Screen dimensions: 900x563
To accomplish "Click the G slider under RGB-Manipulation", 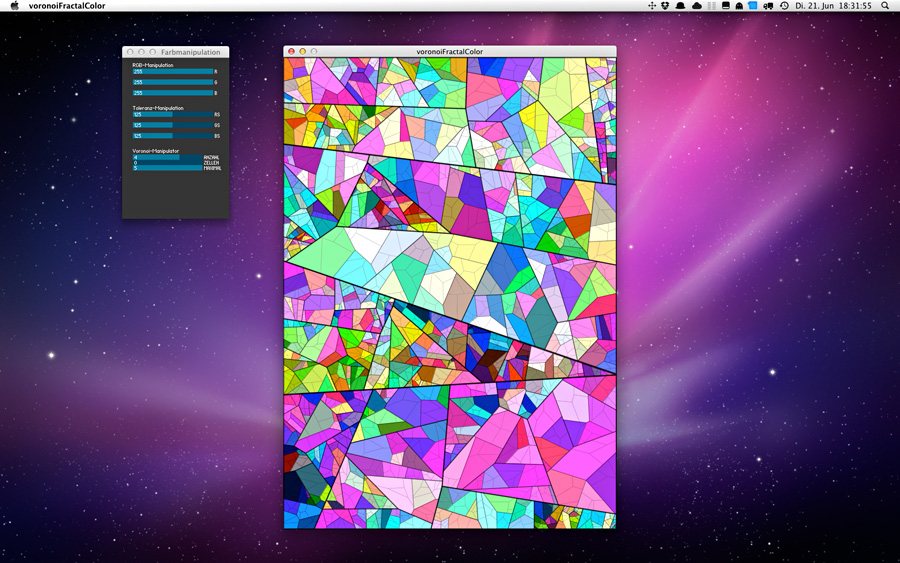I will (172, 83).
